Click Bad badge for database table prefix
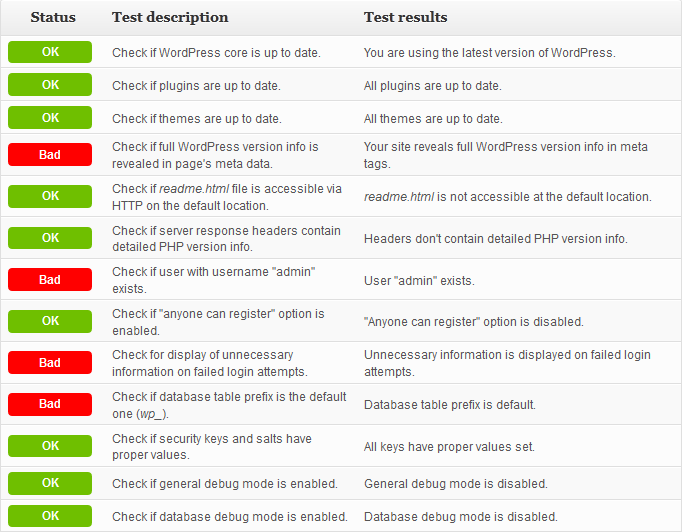 [50, 405]
